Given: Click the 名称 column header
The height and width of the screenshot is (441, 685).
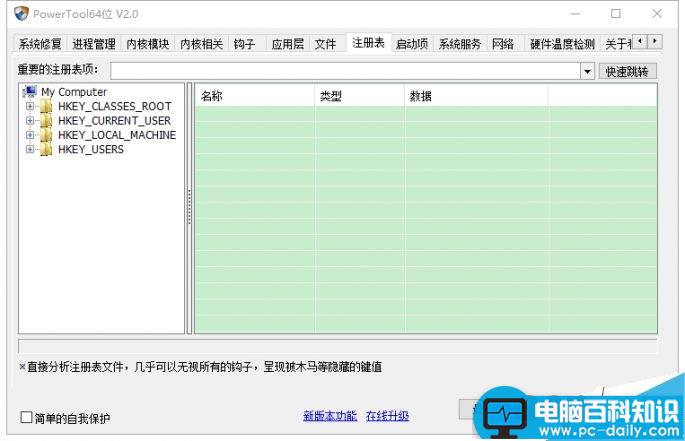Looking at the screenshot, I should [x=255, y=96].
